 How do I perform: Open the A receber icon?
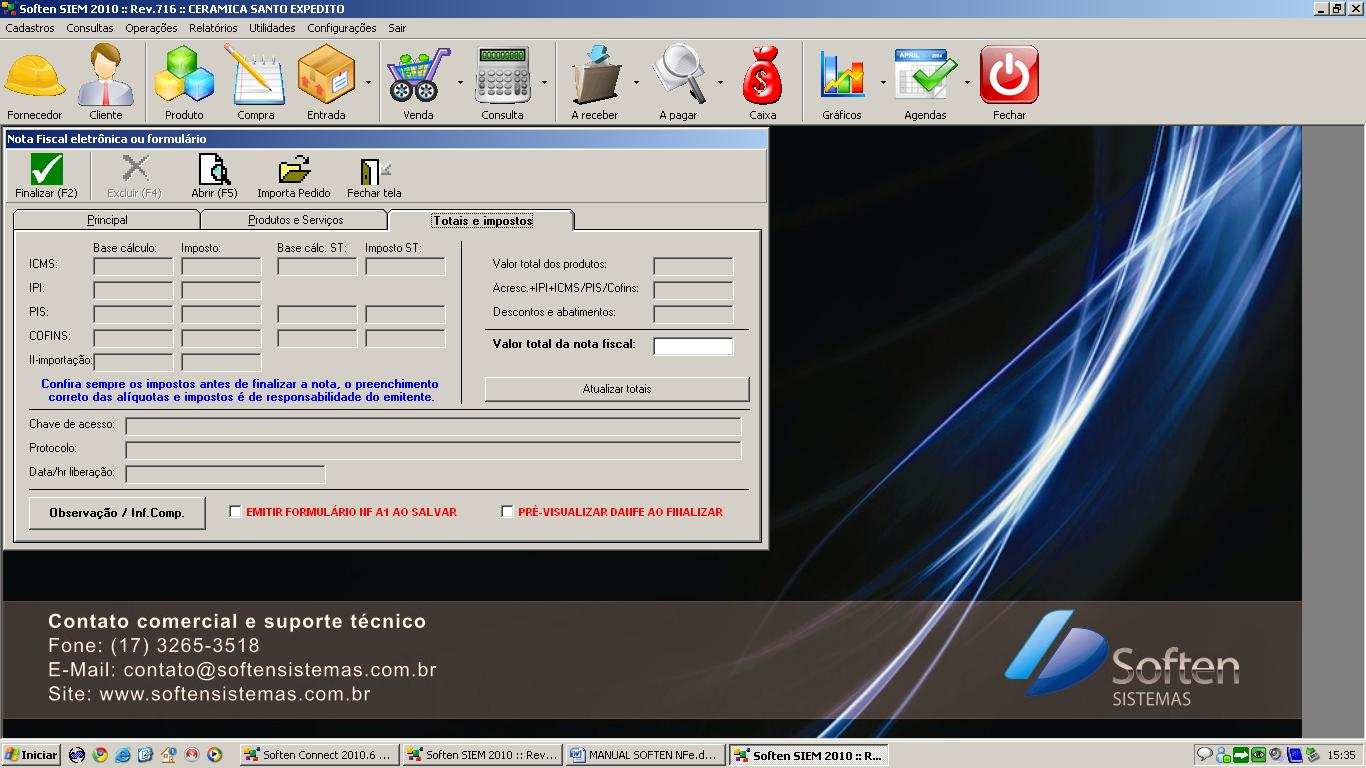[594, 76]
